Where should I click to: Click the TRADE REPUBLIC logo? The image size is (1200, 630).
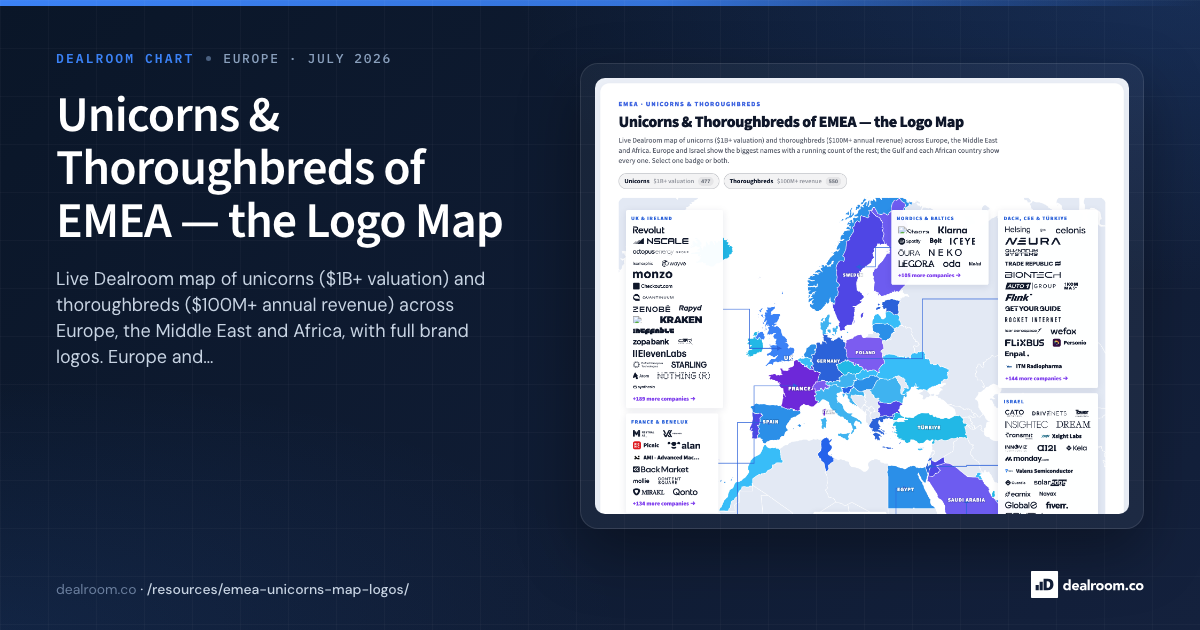point(1032,264)
